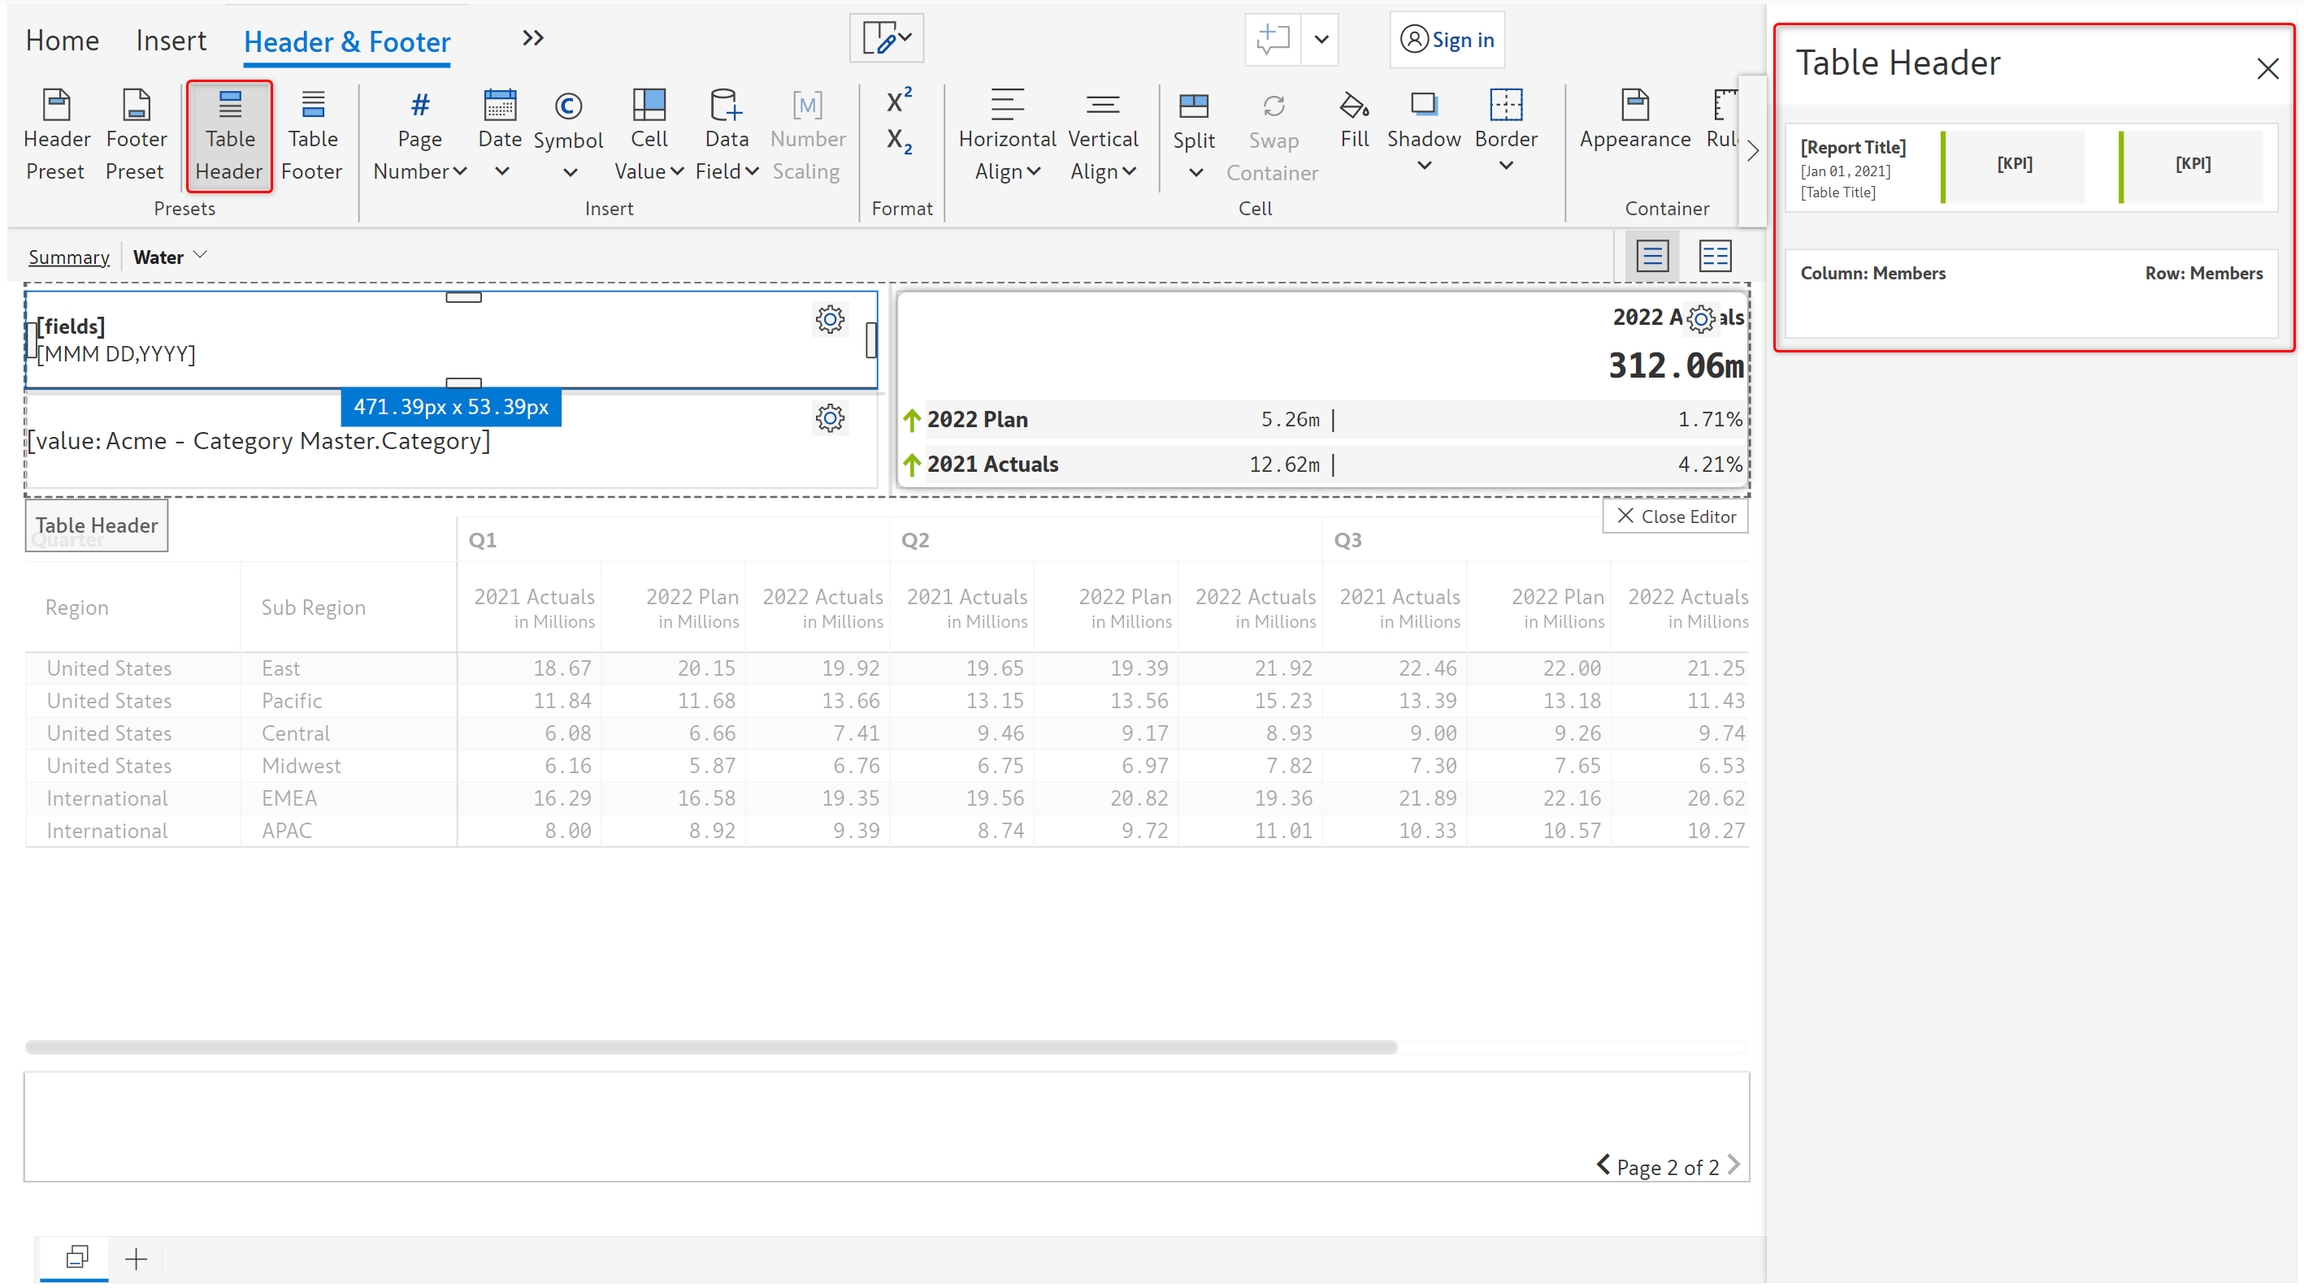
Task: Open the Water category dropdown
Action: coord(170,257)
